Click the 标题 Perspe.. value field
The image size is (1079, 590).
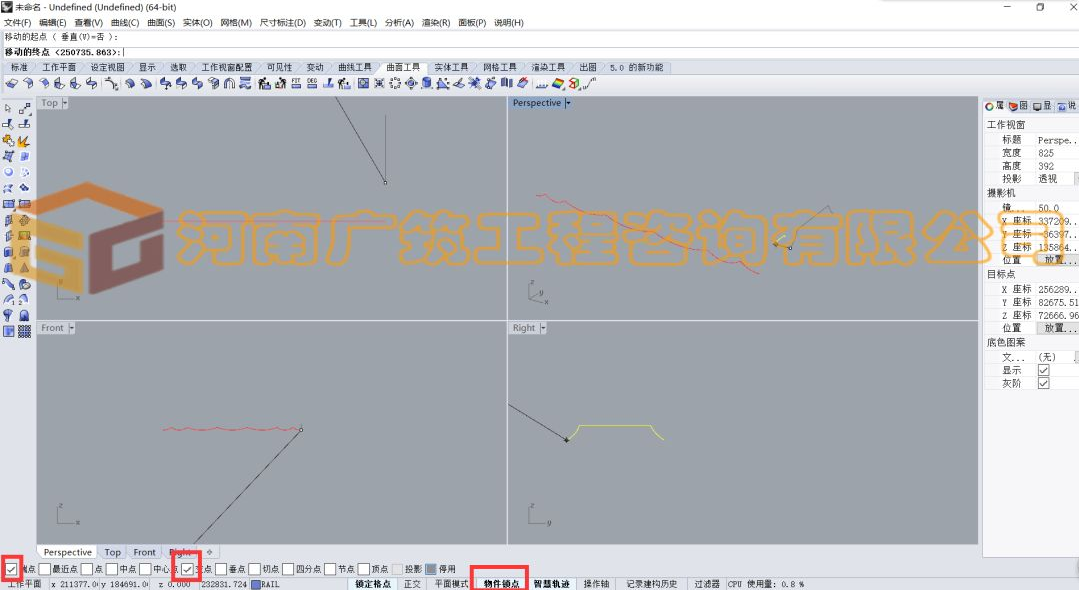1057,140
